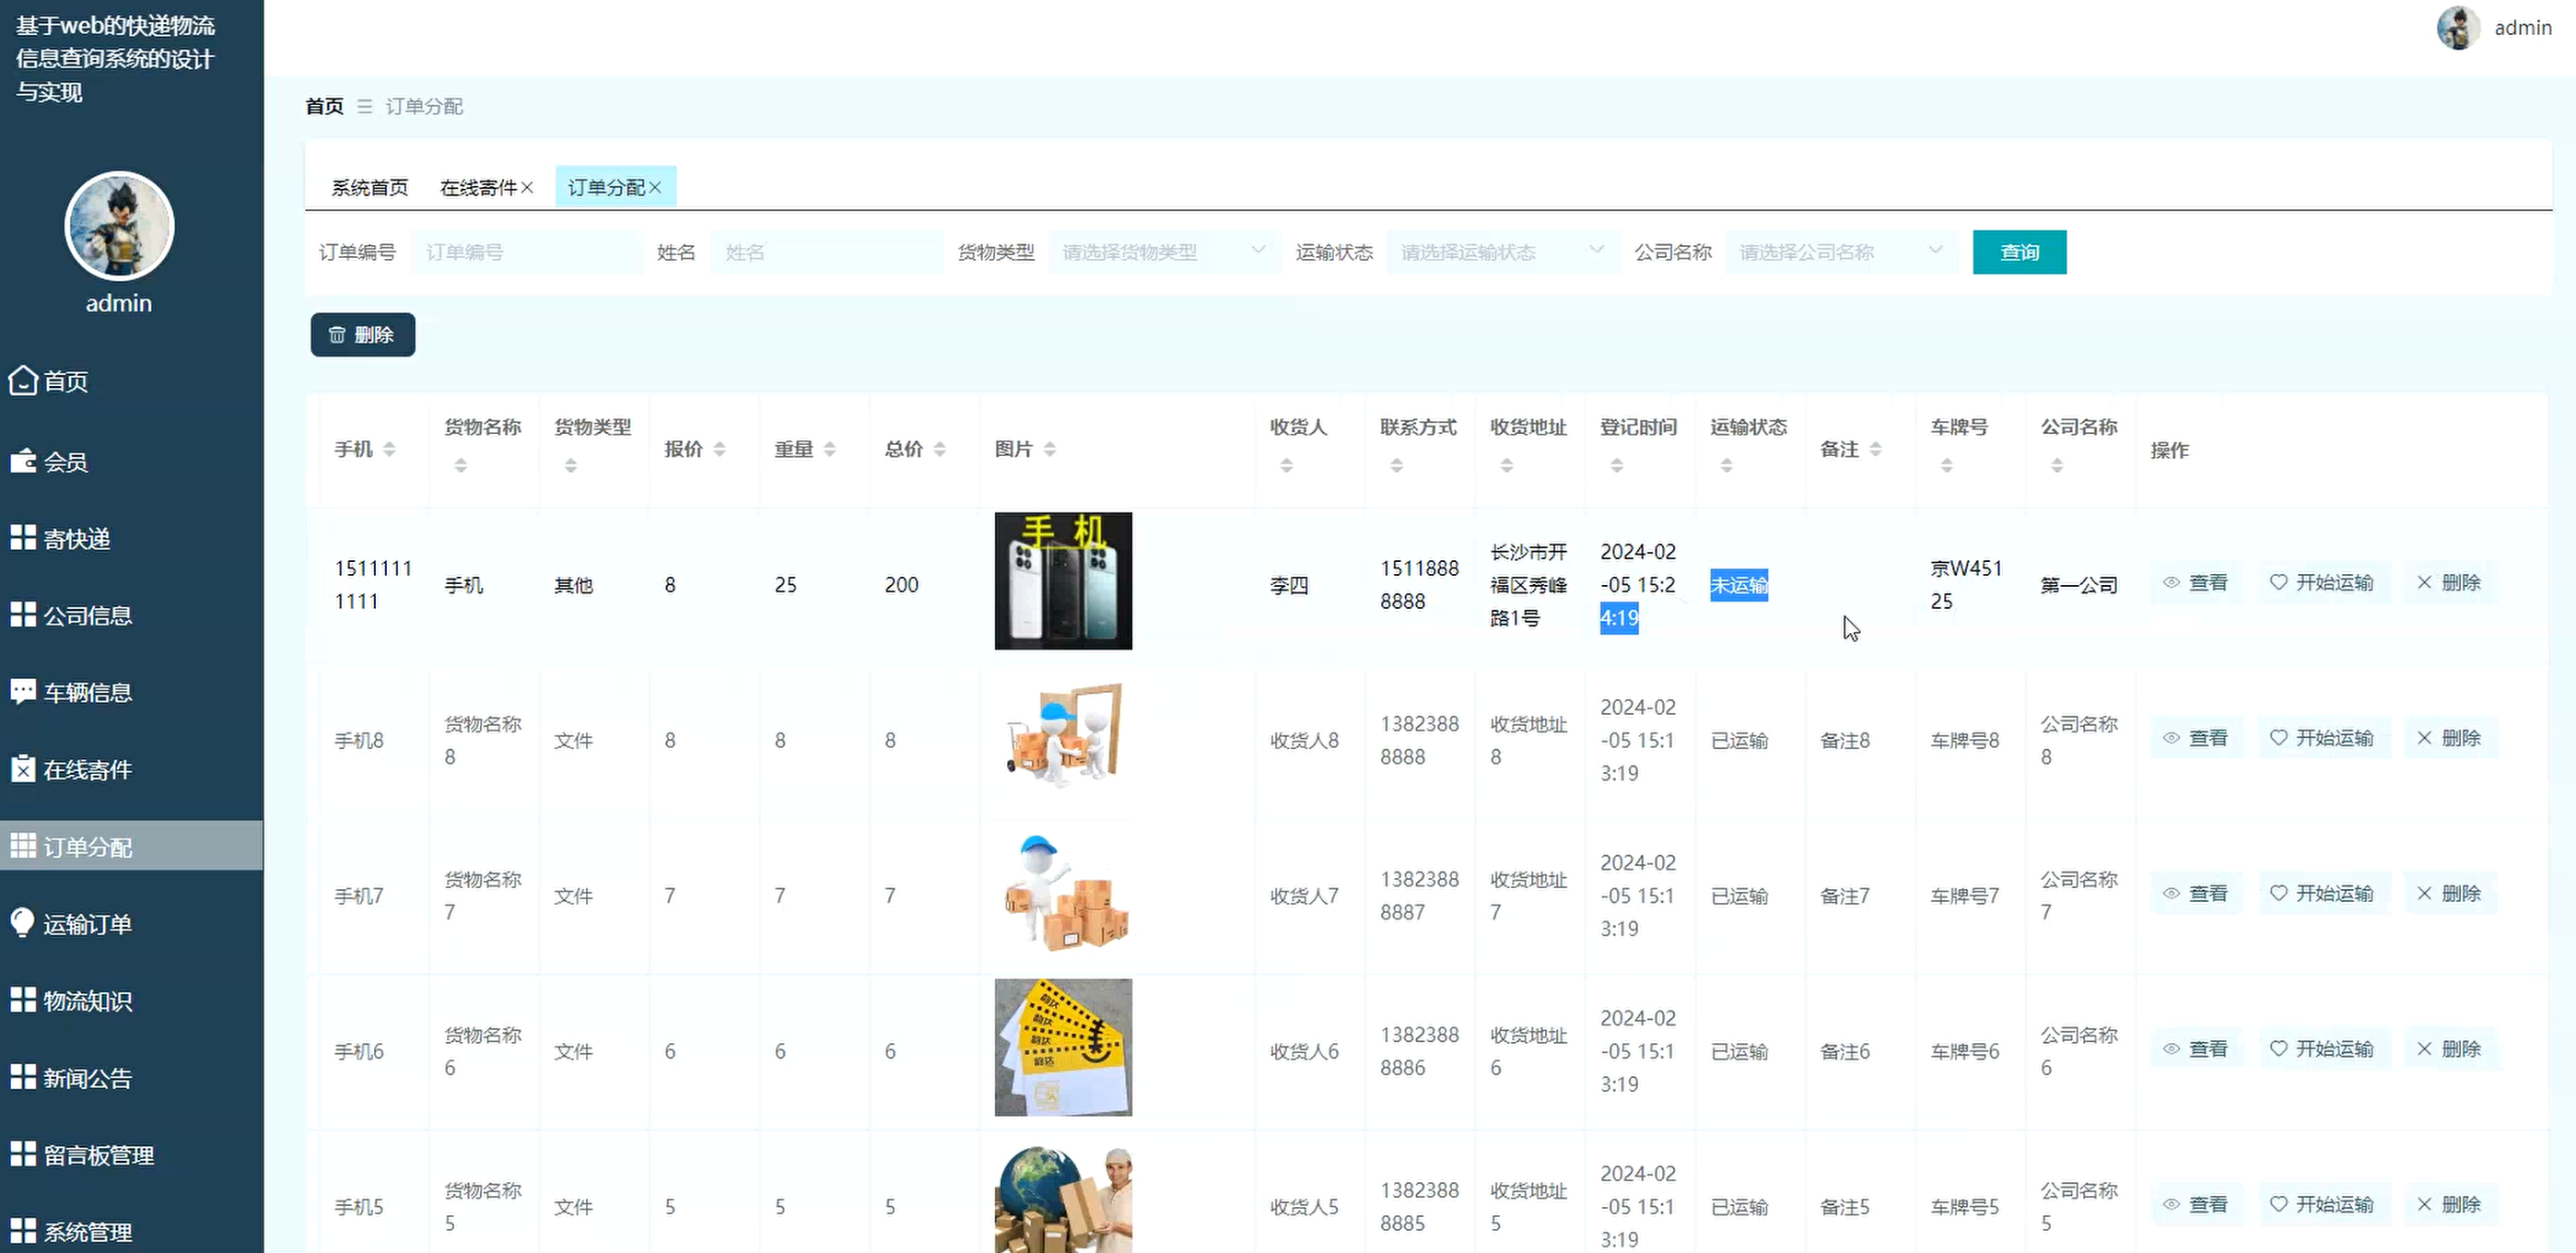The image size is (2576, 1253).
Task: Open 首页 in the sidebar
Action: [x=66, y=381]
